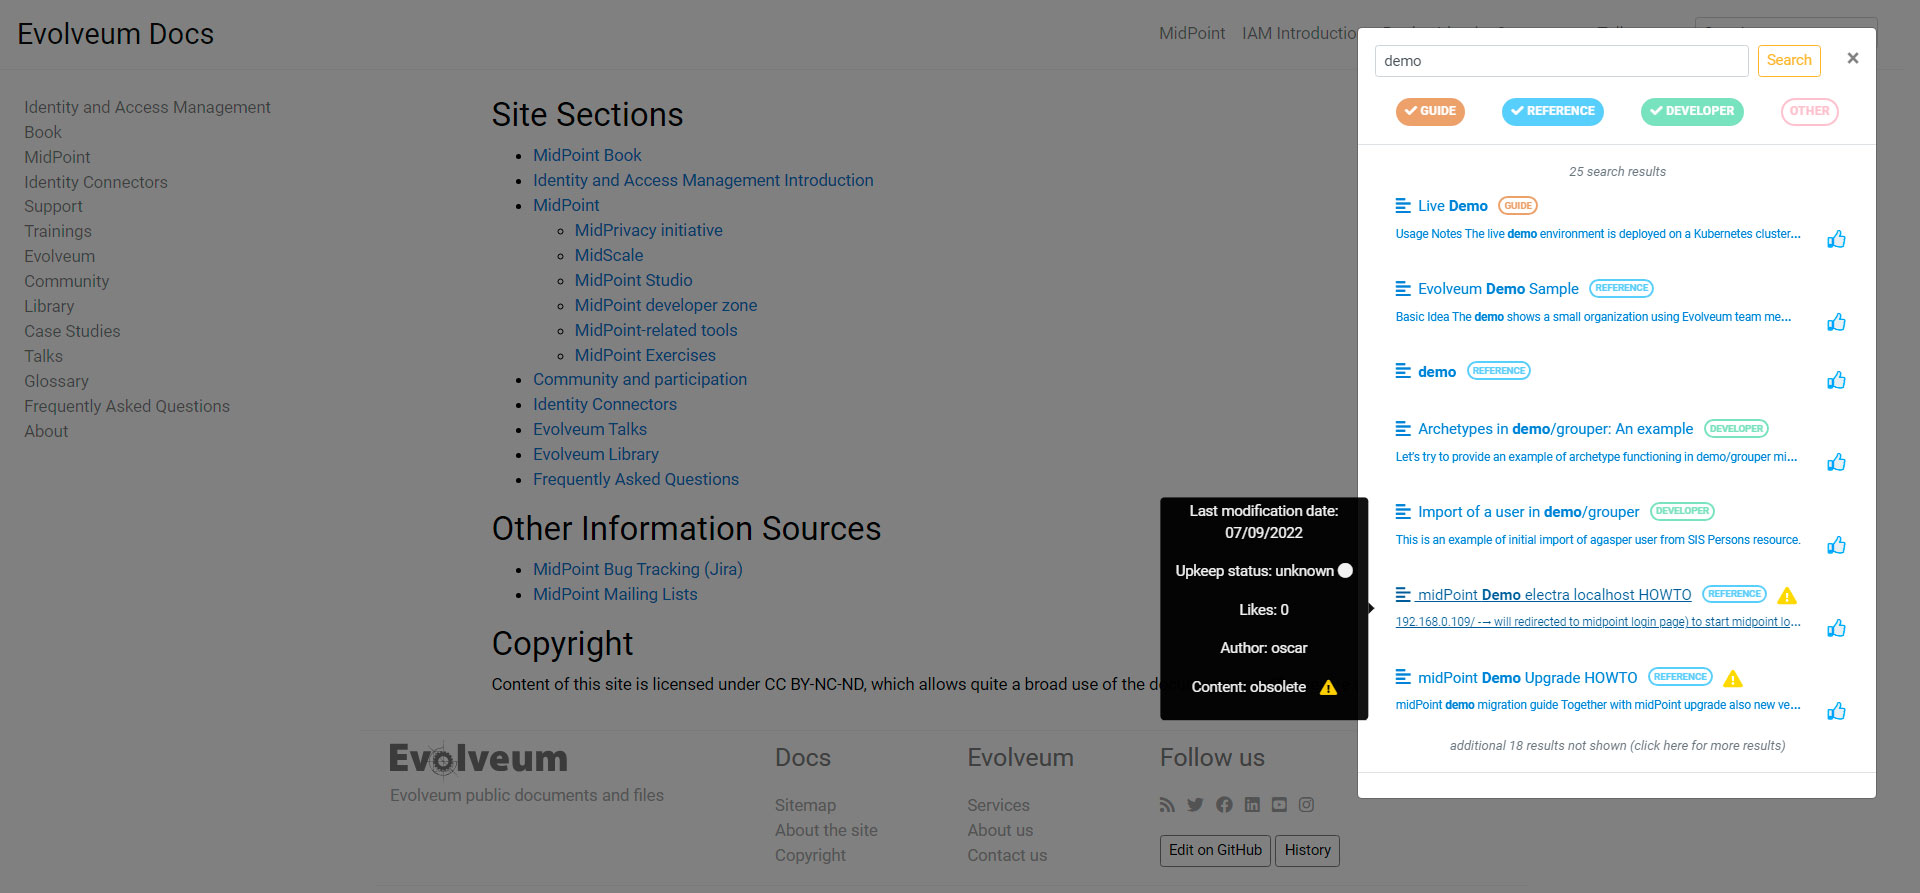Open Sitemap in footer Docs
This screenshot has height=893, width=1920.
pos(805,805)
